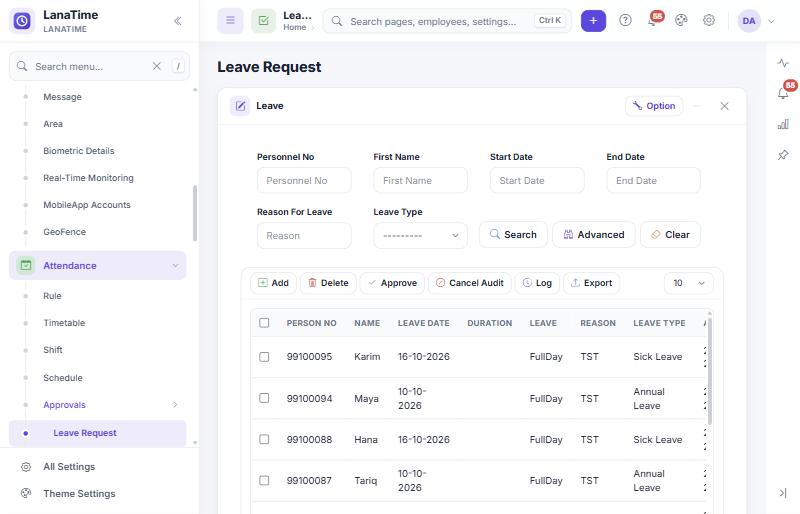Check the row for Maya 99100094
Viewport: 800px width, 514px height.
click(264, 398)
